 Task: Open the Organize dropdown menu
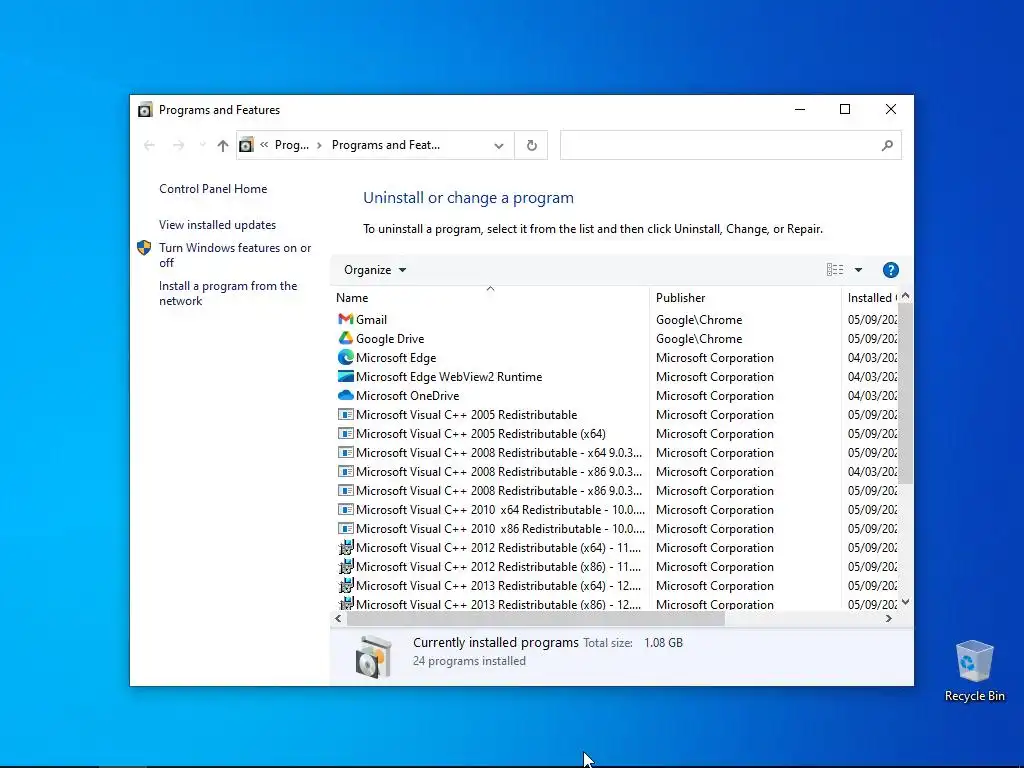(x=375, y=270)
